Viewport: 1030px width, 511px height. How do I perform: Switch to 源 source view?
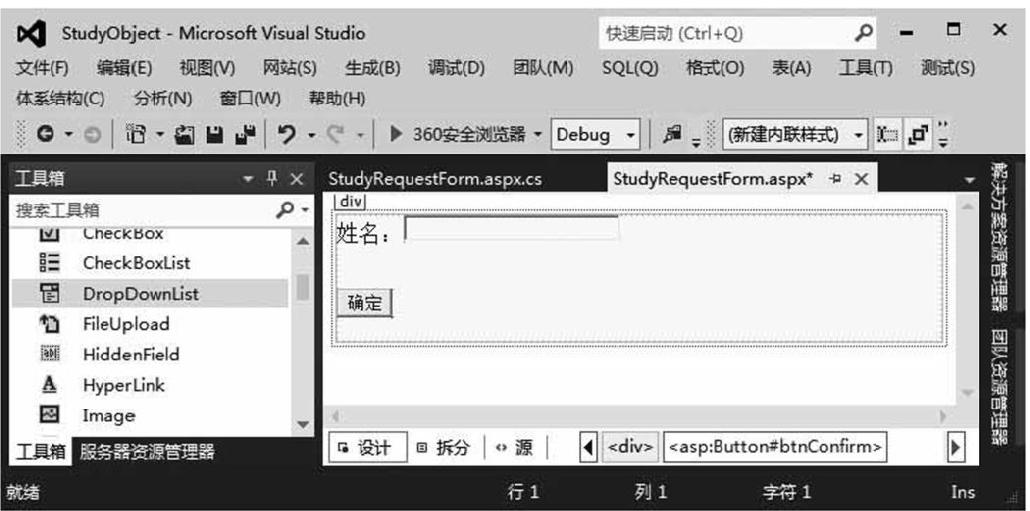[x=514, y=448]
